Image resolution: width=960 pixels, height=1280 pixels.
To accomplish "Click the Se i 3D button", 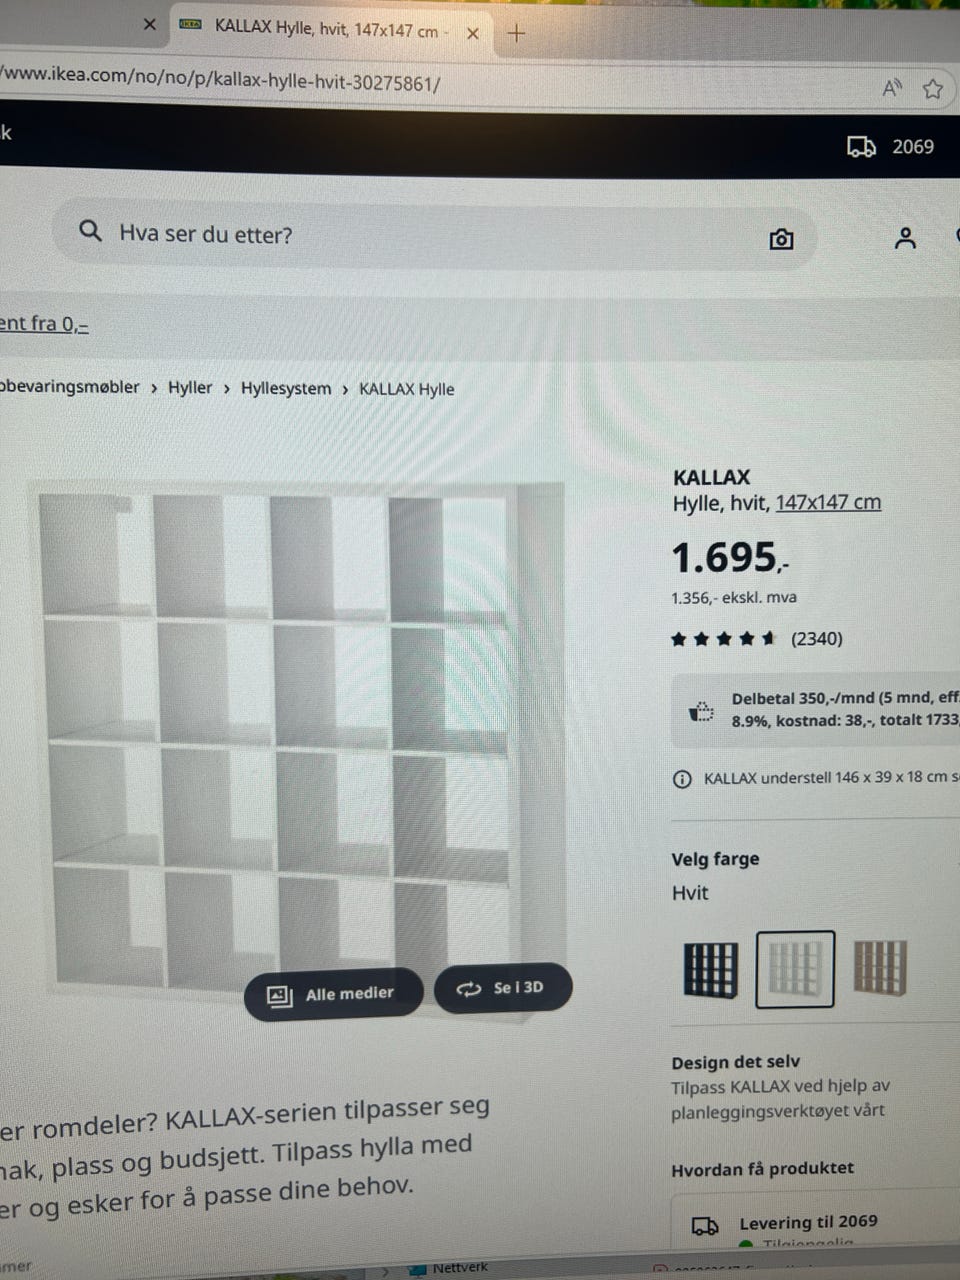I will (503, 988).
